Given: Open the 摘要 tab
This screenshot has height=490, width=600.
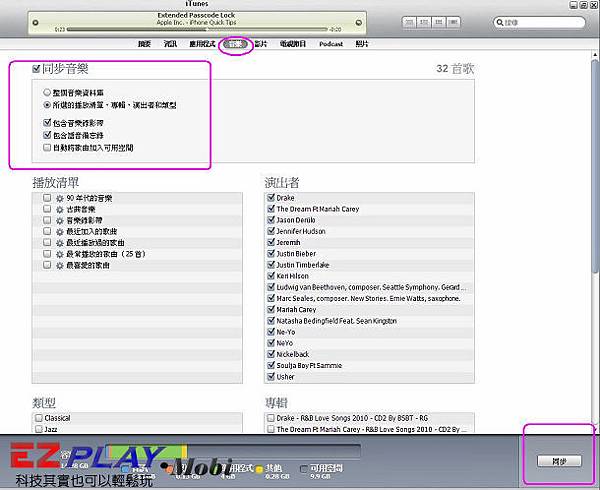Looking at the screenshot, I should coord(144,44).
